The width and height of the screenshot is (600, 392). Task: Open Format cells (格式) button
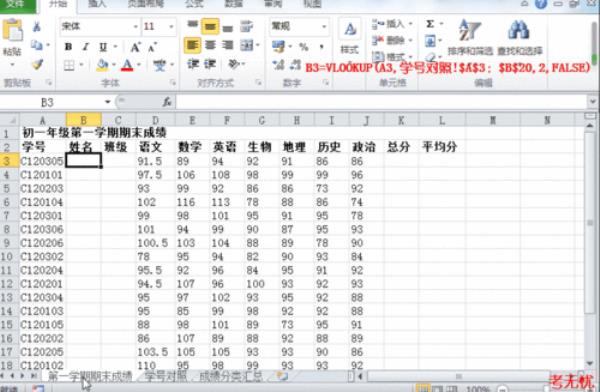point(393,57)
